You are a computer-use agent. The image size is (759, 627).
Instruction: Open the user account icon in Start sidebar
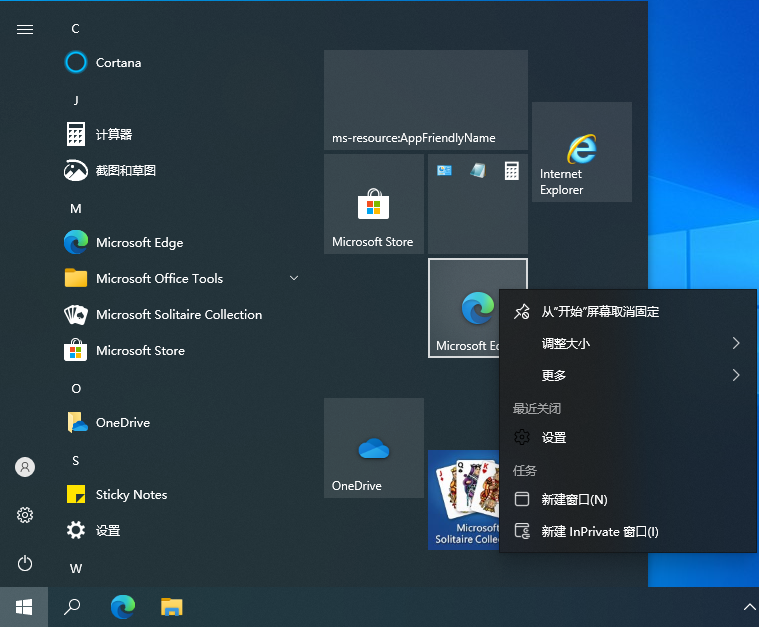click(25, 467)
